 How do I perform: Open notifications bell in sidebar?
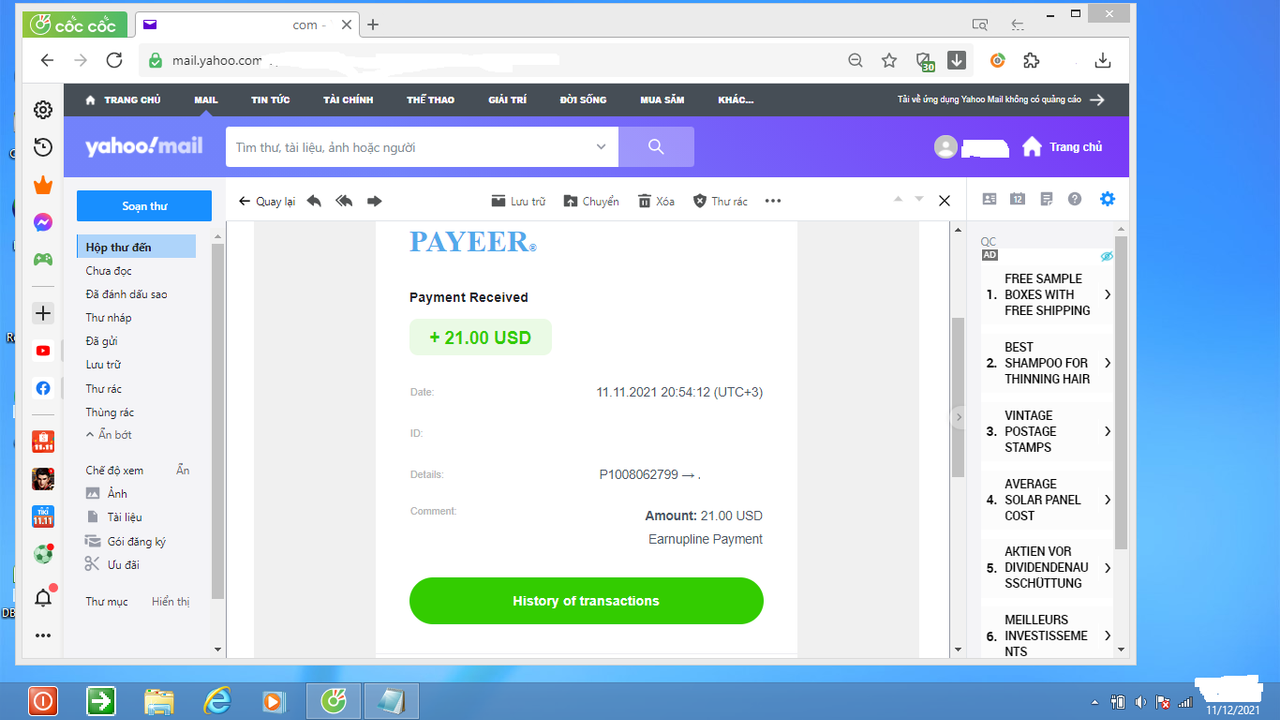coord(43,598)
